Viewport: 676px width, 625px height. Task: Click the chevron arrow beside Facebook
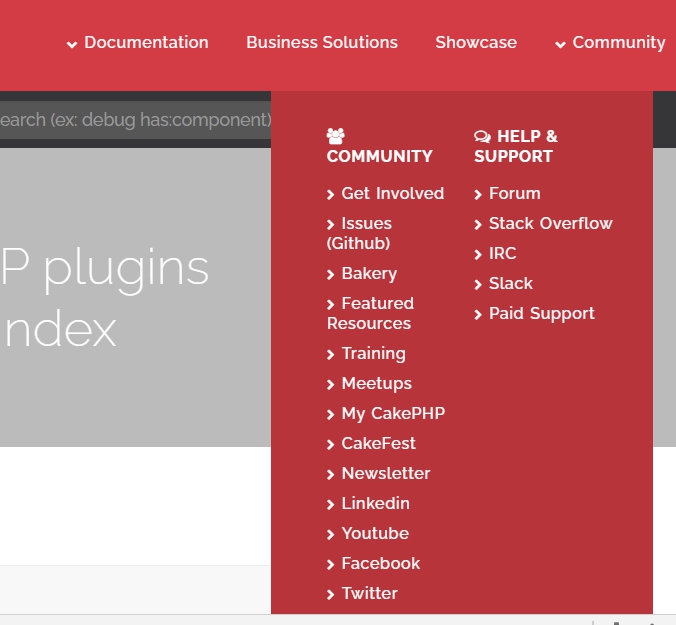point(331,565)
